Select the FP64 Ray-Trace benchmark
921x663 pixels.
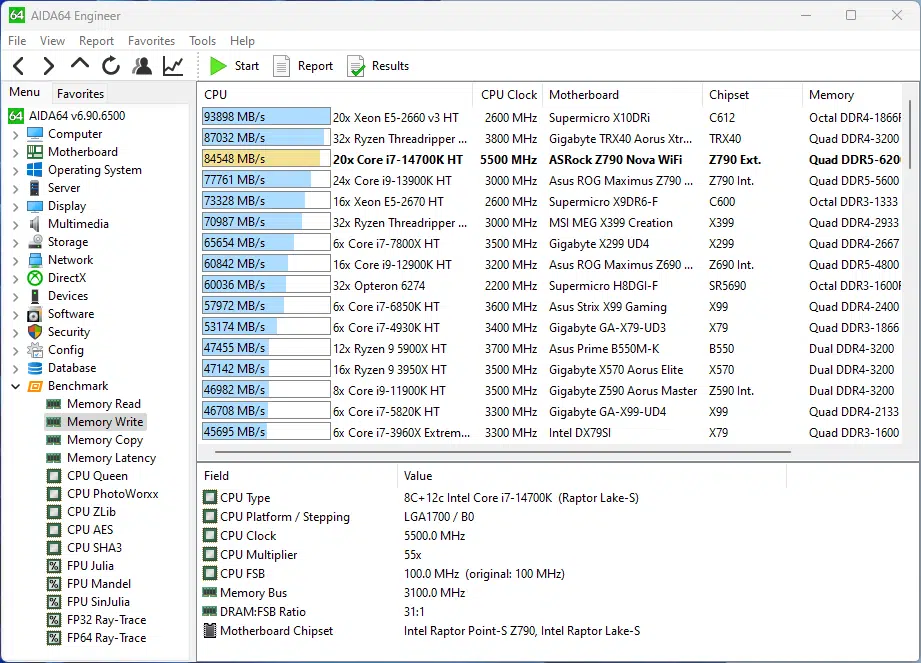[x=106, y=638]
